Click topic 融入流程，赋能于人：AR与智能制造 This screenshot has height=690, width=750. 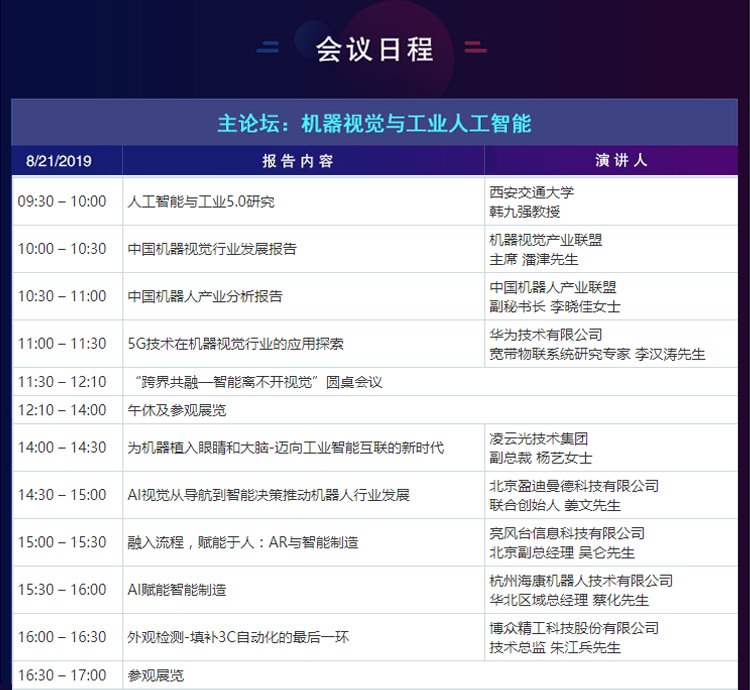point(243,542)
